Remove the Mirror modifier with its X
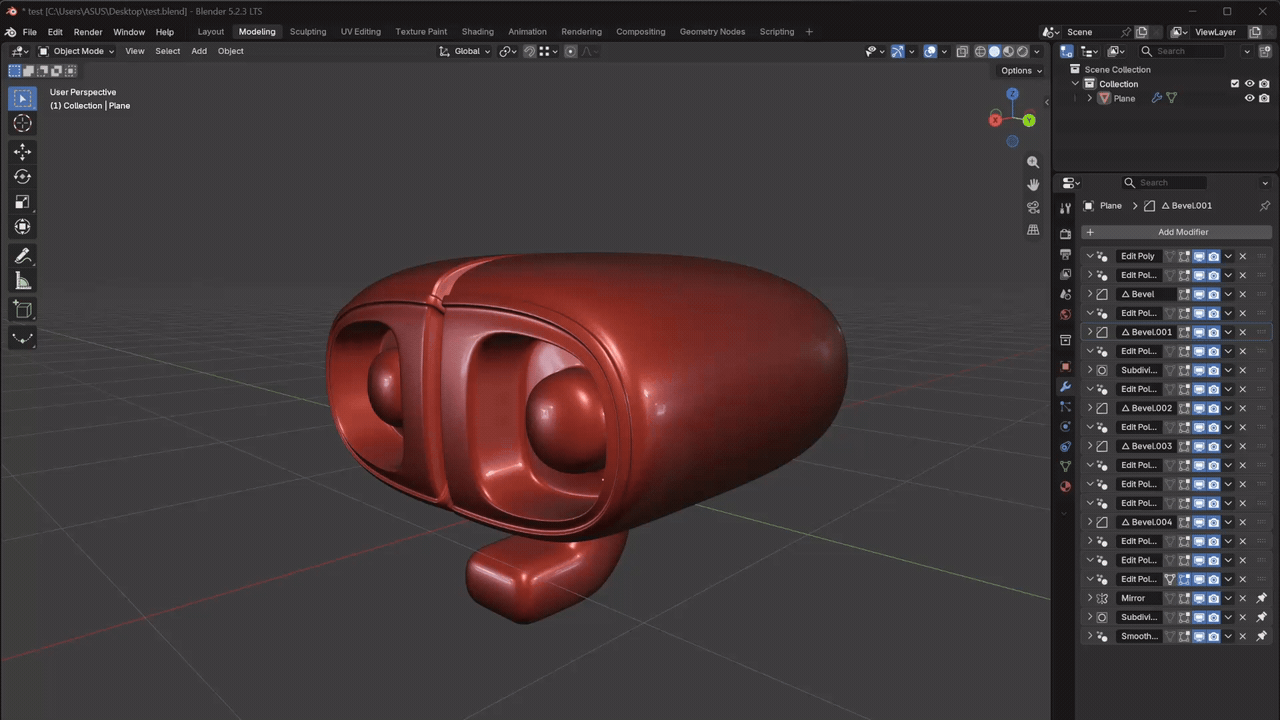1280x720 pixels. pyautogui.click(x=1243, y=598)
